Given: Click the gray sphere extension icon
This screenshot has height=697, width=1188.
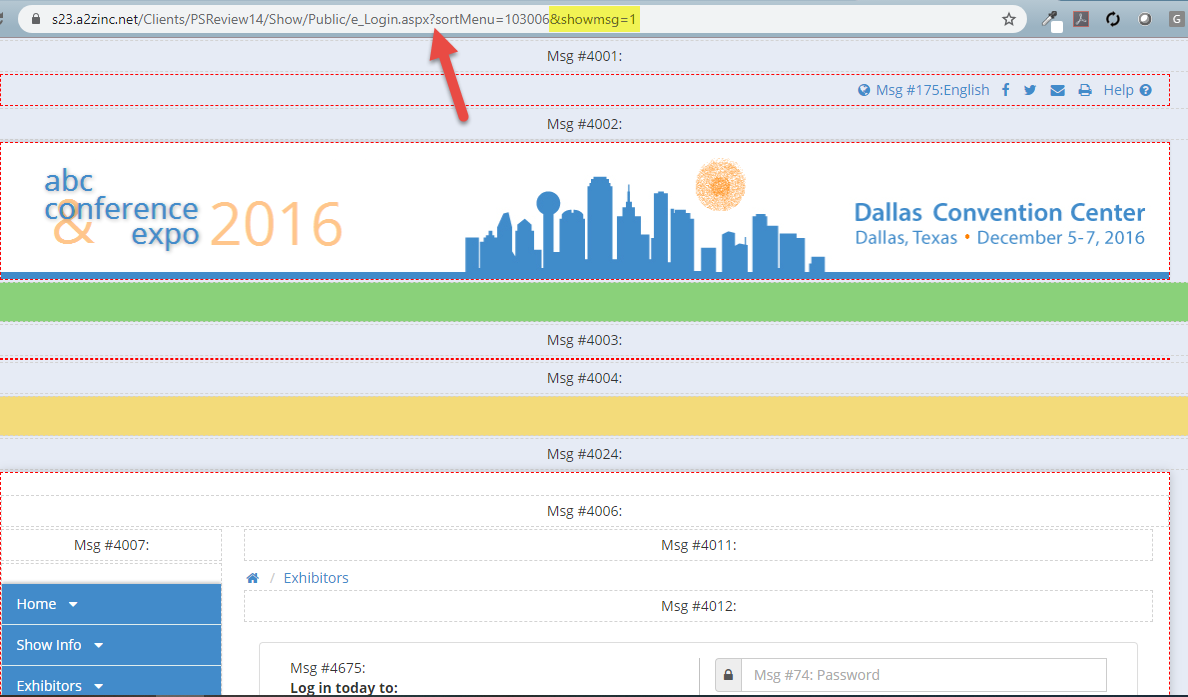Looking at the screenshot, I should click(x=1145, y=19).
